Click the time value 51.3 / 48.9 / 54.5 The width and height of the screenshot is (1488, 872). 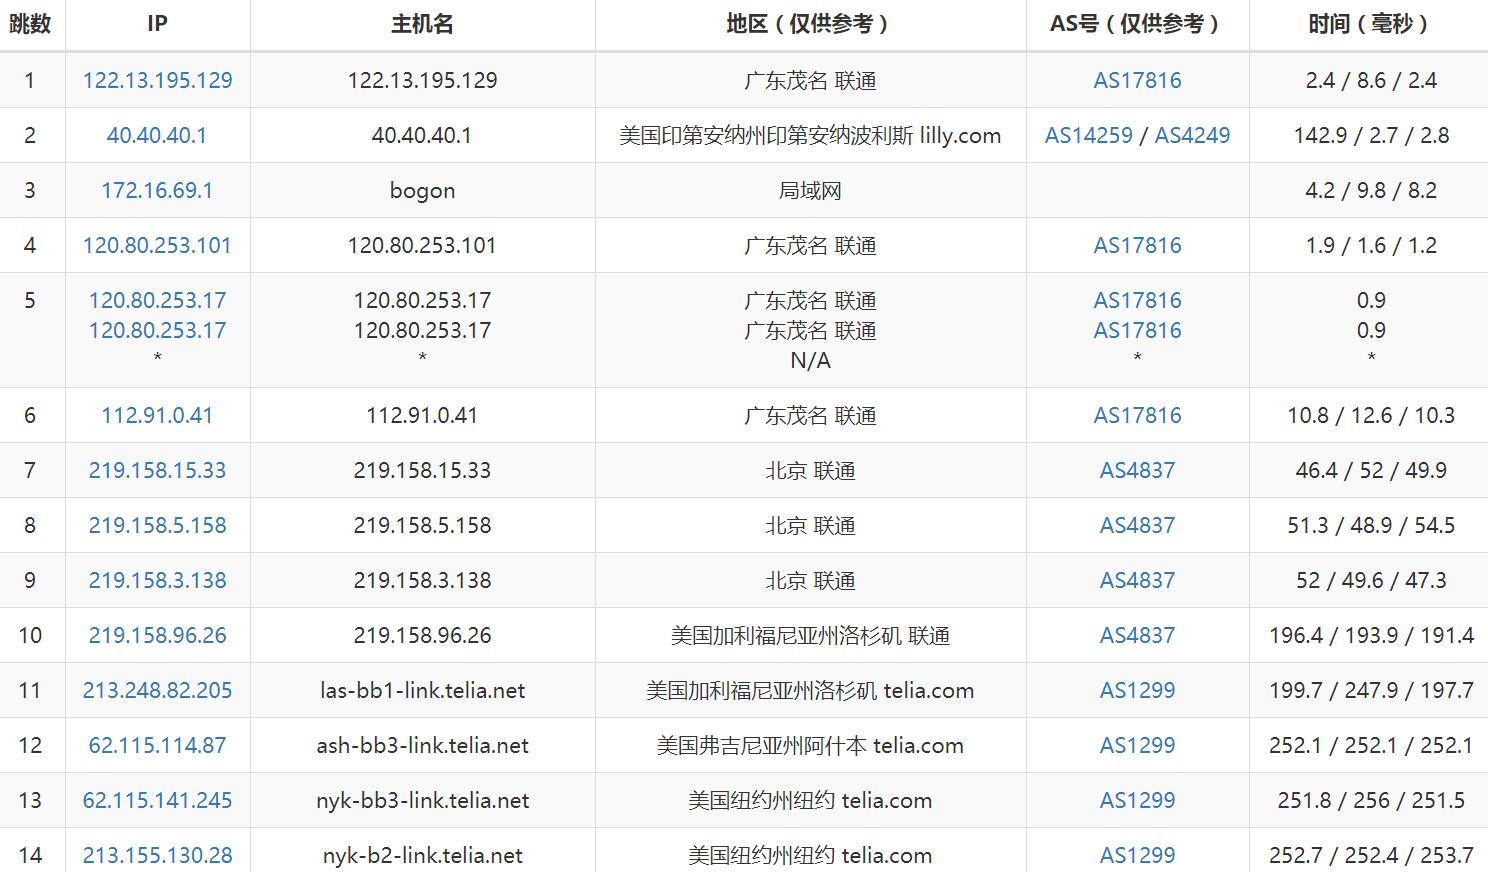1371,525
